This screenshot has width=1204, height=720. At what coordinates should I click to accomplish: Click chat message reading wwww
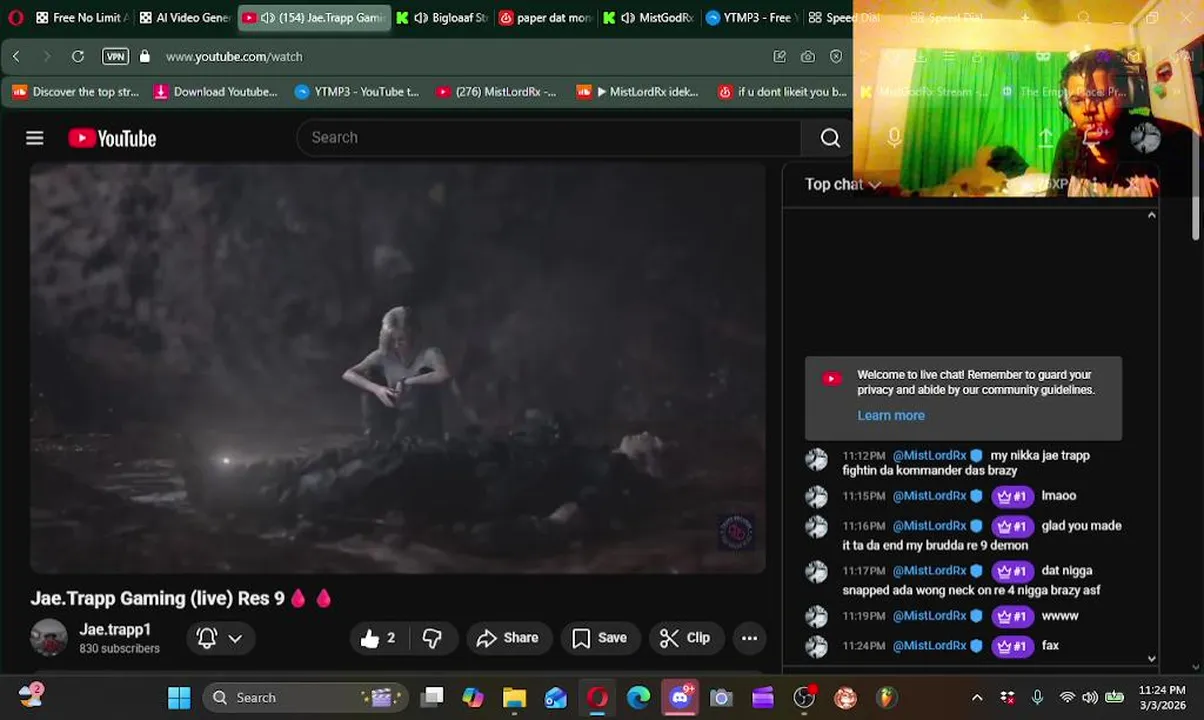1060,616
